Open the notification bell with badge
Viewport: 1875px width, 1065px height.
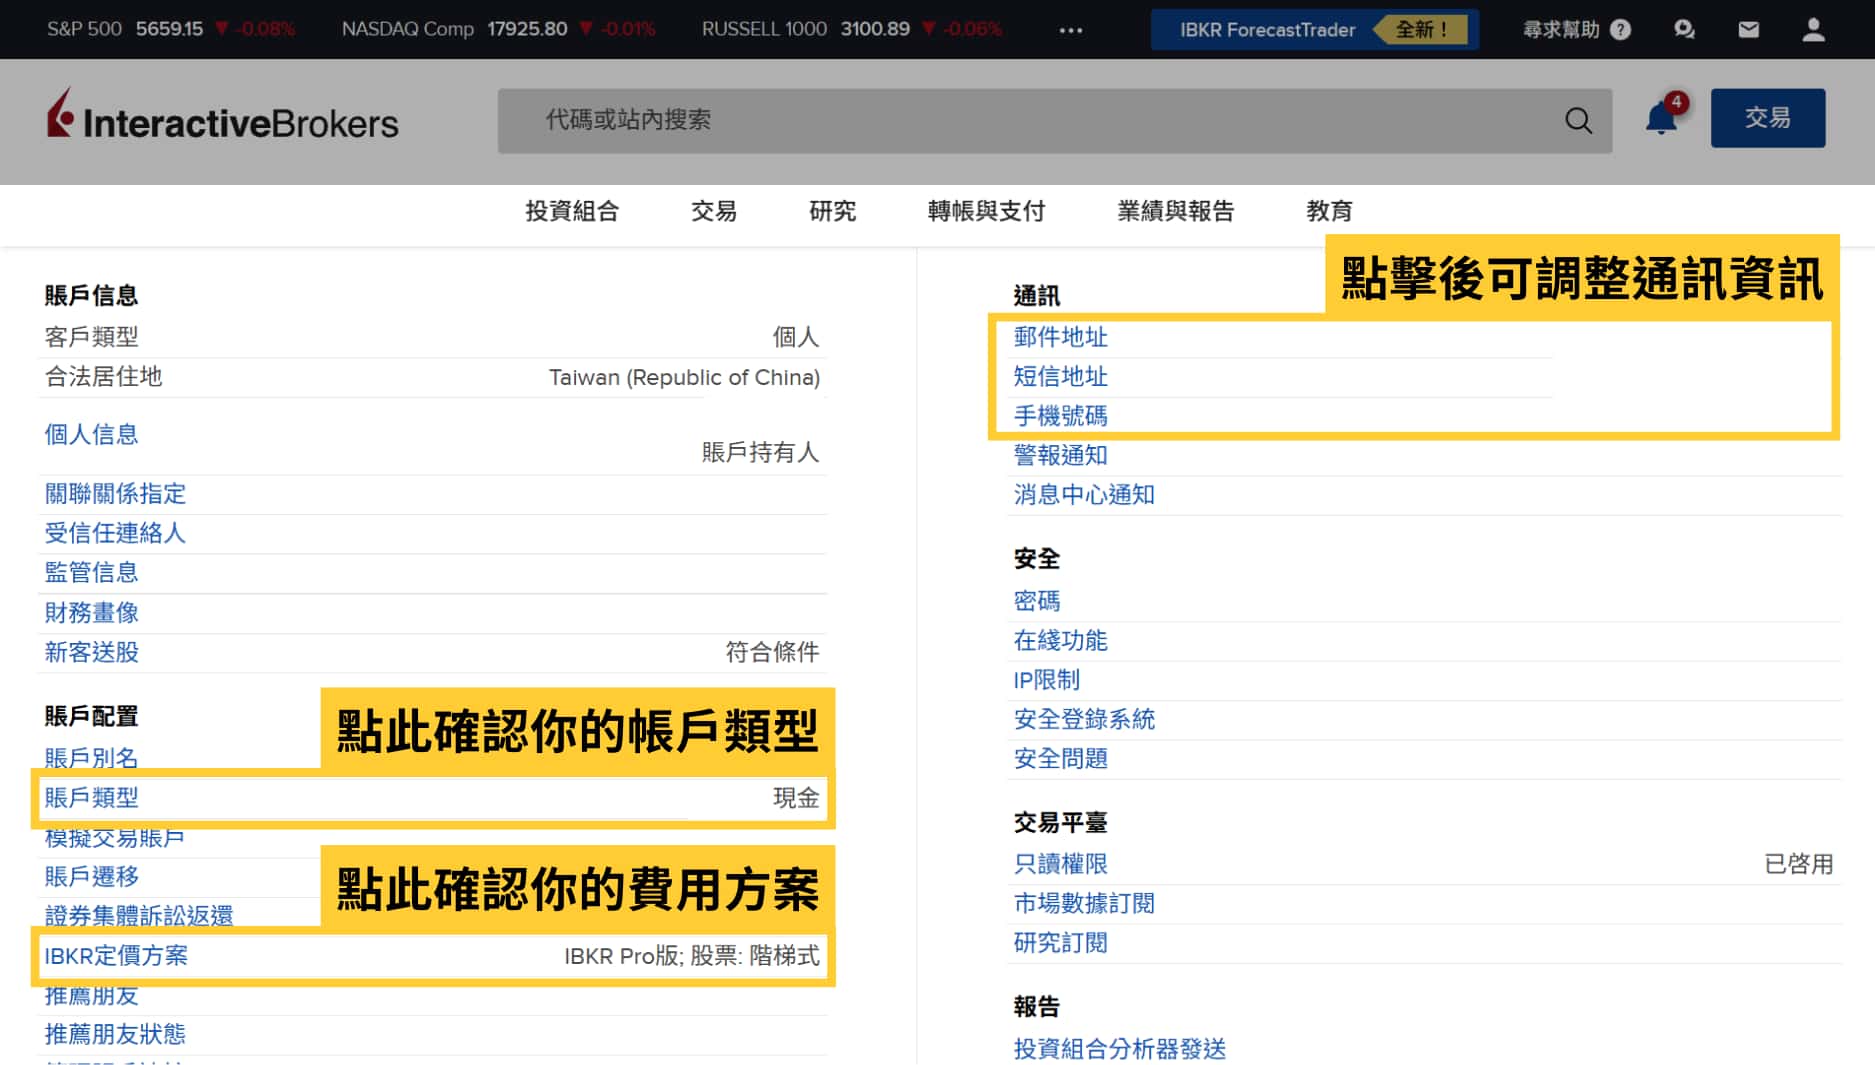click(1664, 115)
